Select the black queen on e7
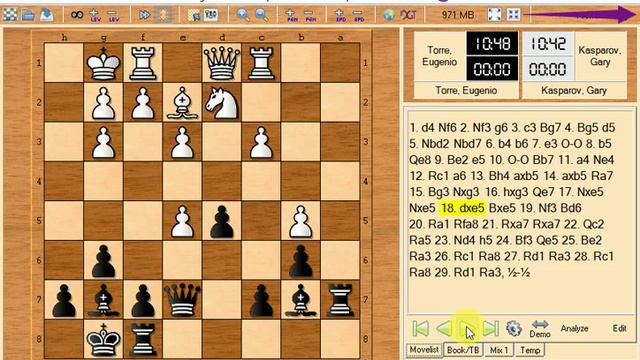 click(x=182, y=300)
